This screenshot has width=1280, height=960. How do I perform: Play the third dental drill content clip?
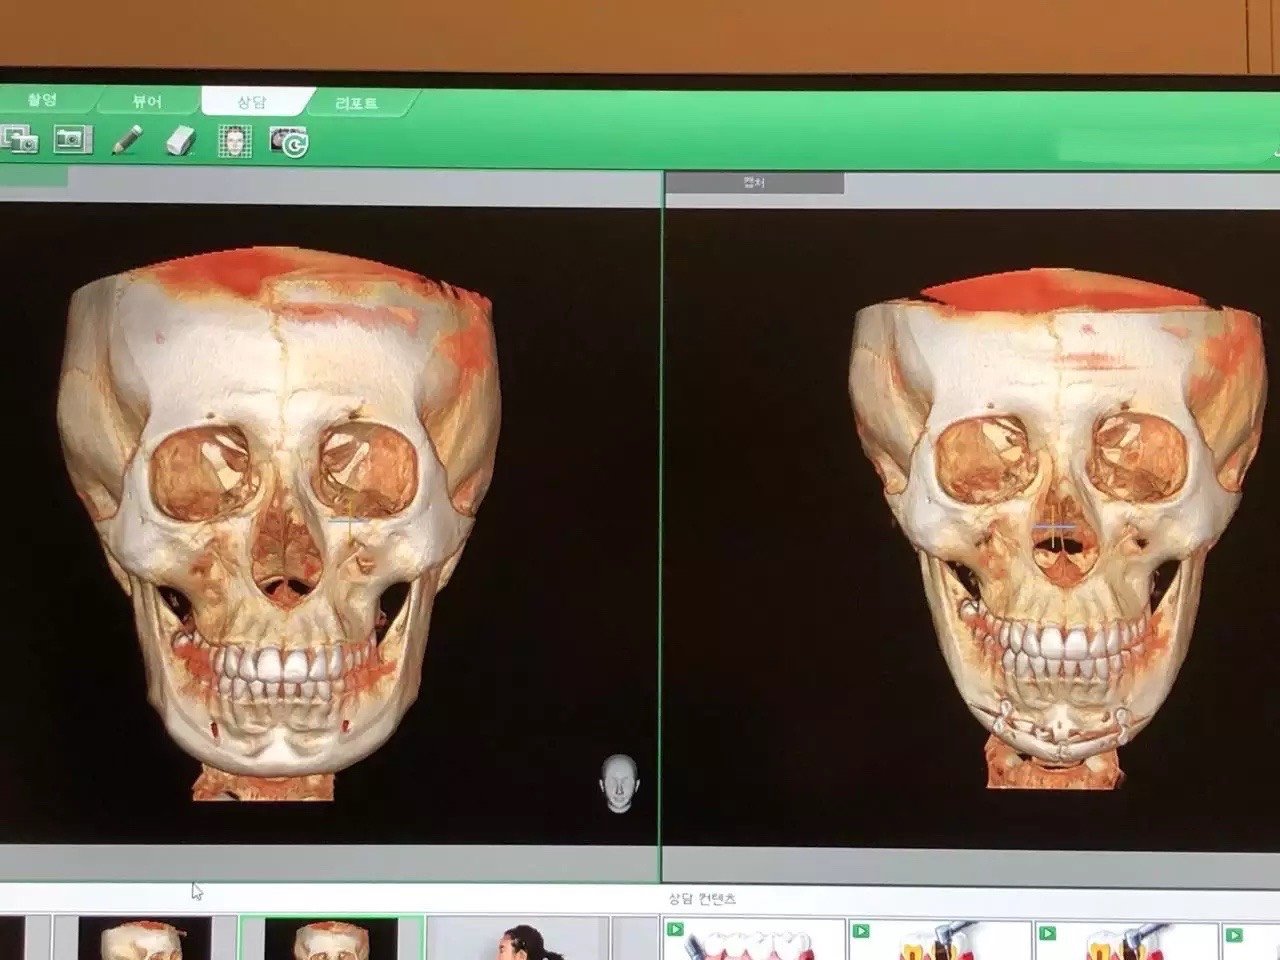1127,940
